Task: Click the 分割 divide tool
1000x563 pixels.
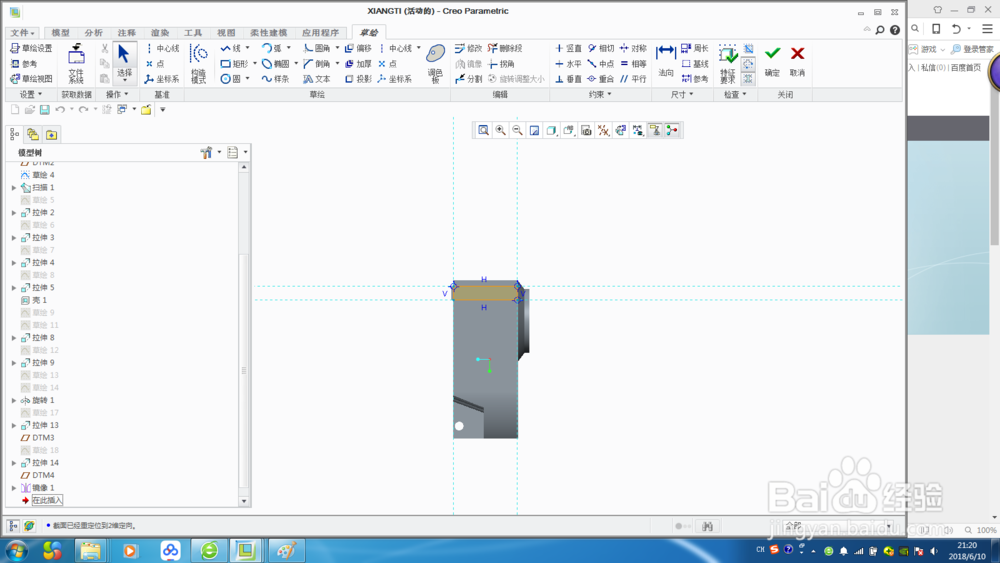Action: coord(469,79)
